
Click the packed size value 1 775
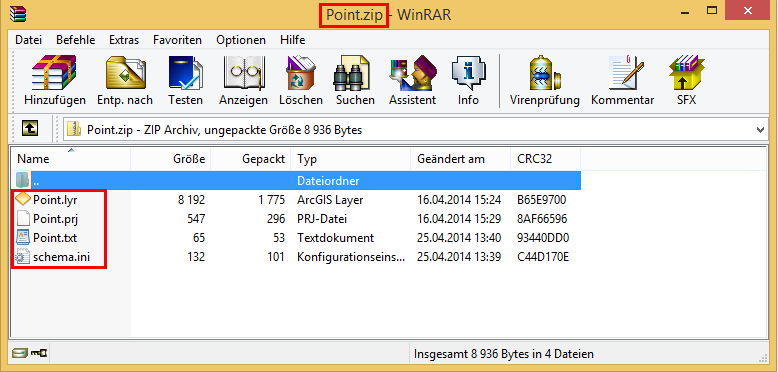click(x=270, y=200)
